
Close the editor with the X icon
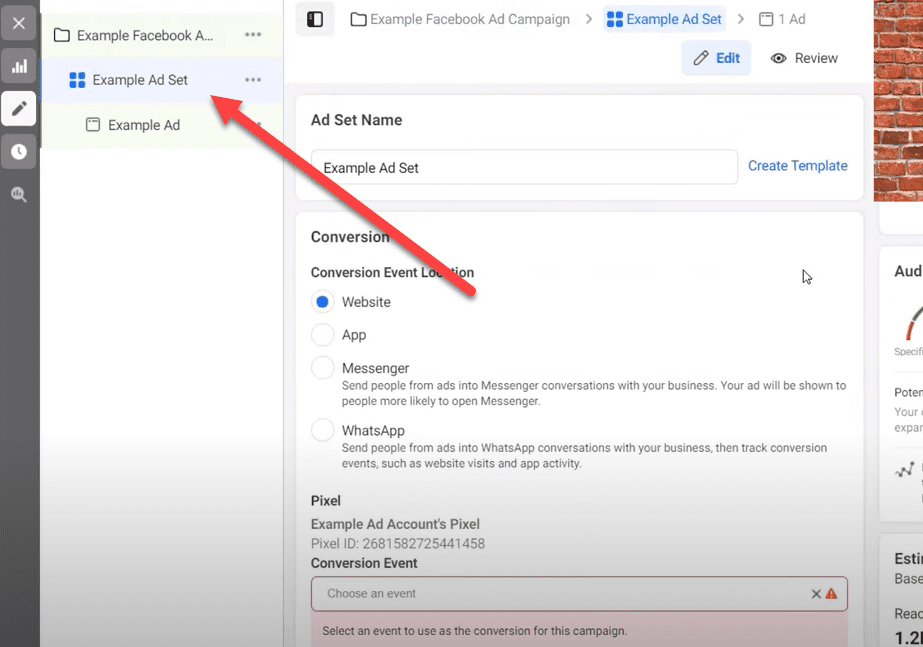coord(19,24)
